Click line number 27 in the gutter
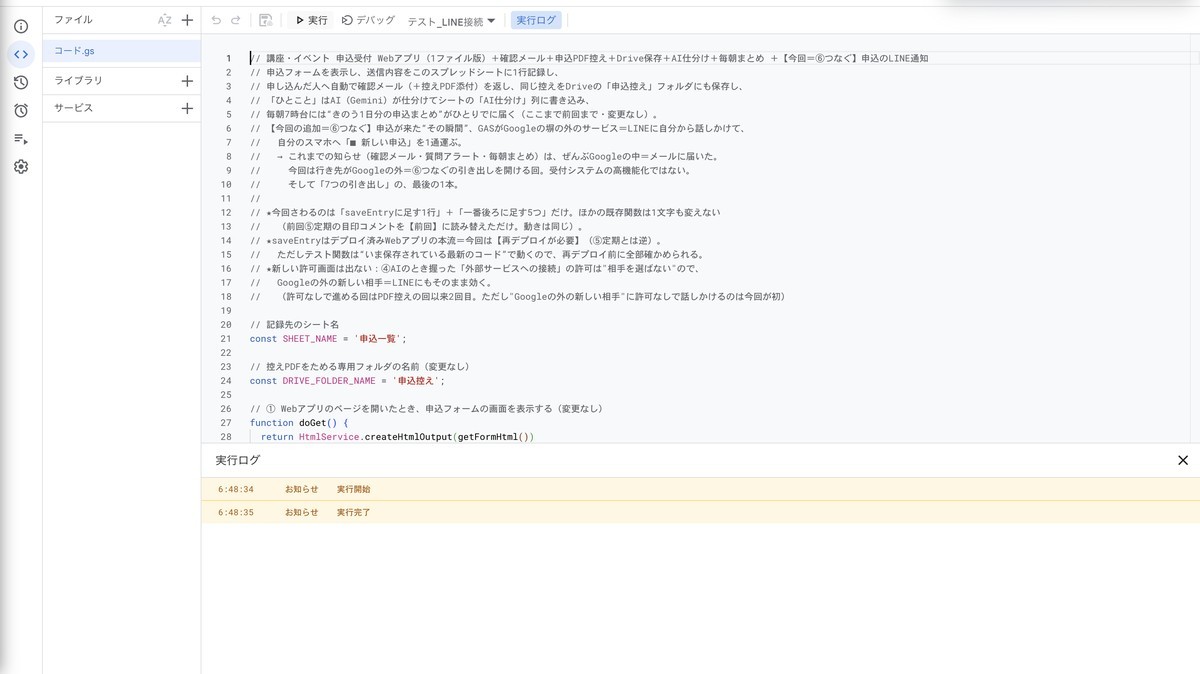The image size is (1200, 674). pos(226,422)
